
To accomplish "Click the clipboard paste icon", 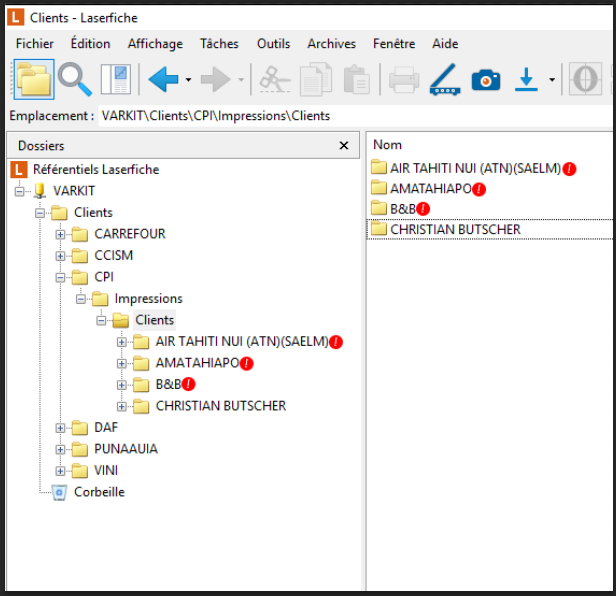I will click(357, 80).
